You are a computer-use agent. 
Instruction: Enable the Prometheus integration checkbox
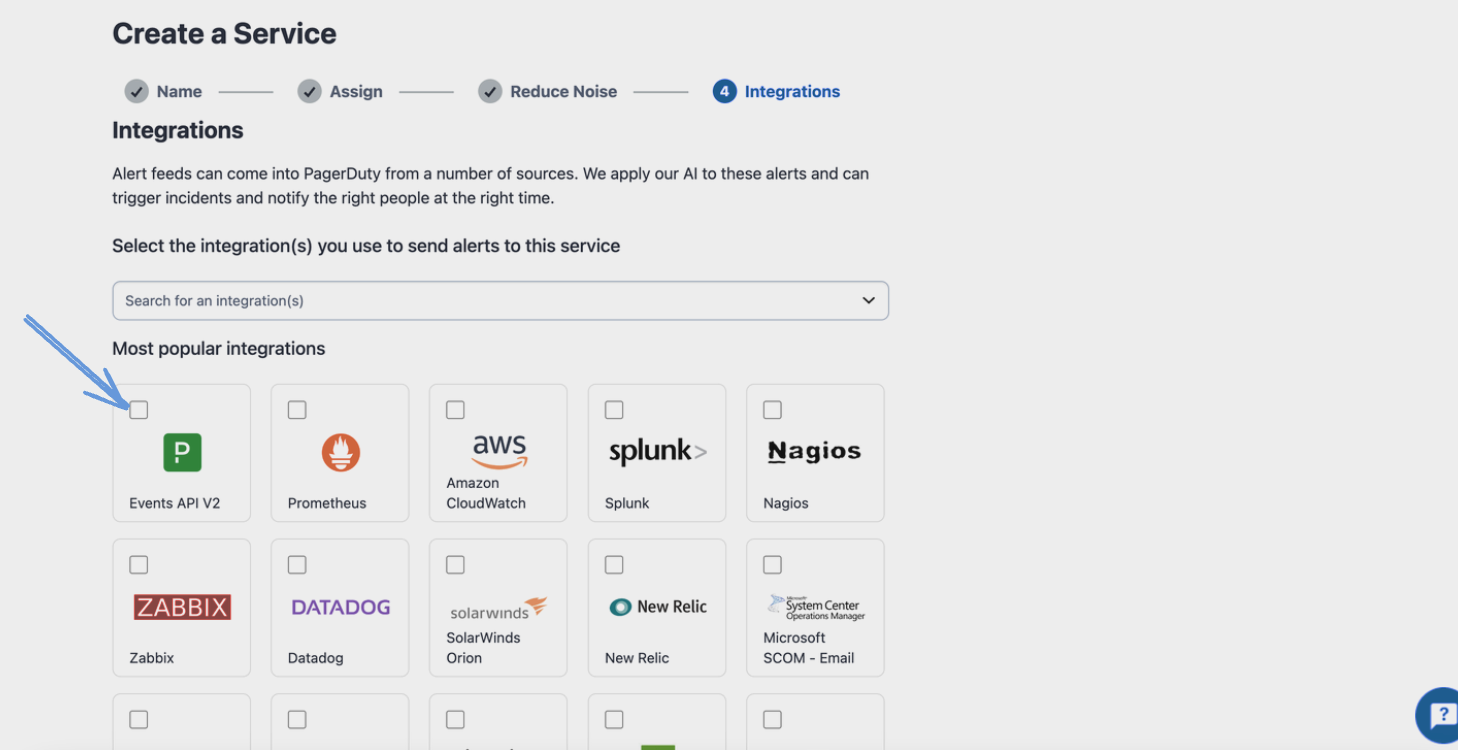pyautogui.click(x=297, y=410)
